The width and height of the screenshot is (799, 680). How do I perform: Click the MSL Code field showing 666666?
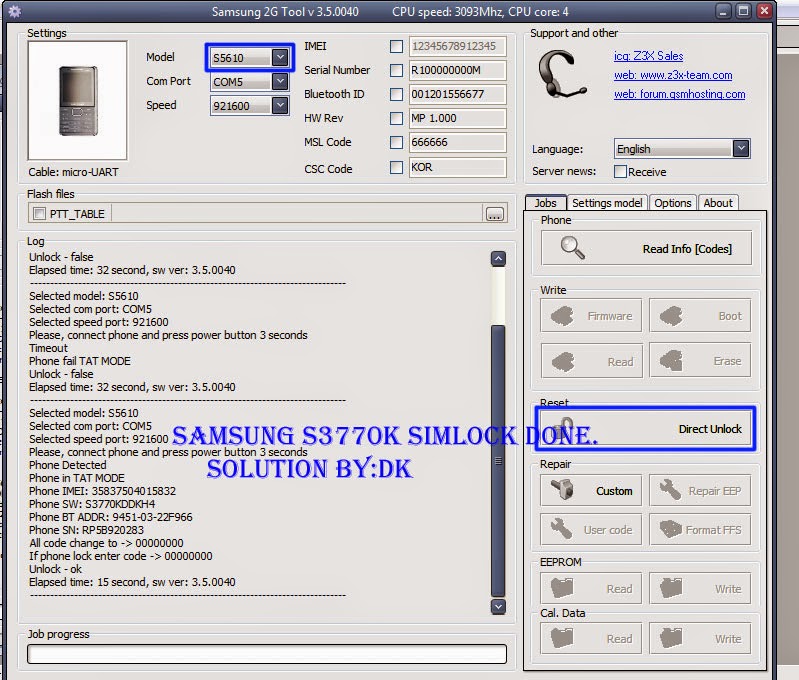pos(458,142)
